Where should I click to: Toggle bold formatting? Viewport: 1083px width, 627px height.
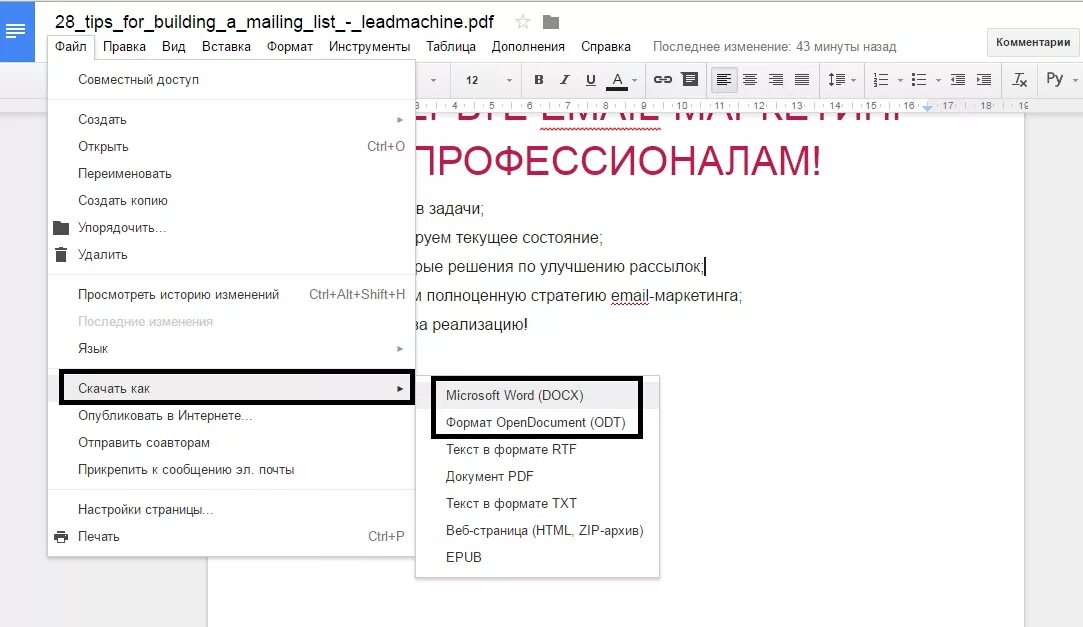click(x=539, y=79)
